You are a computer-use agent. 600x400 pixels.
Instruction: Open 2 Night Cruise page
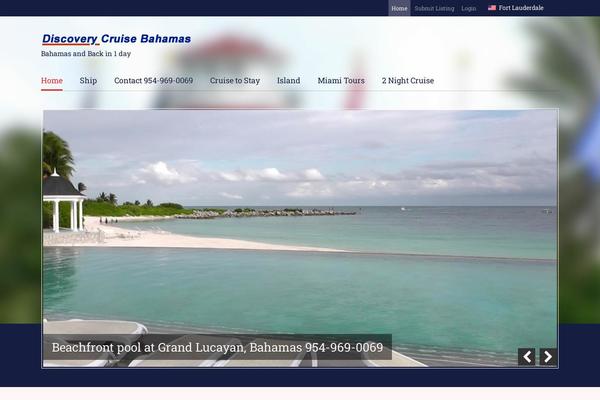pos(408,80)
